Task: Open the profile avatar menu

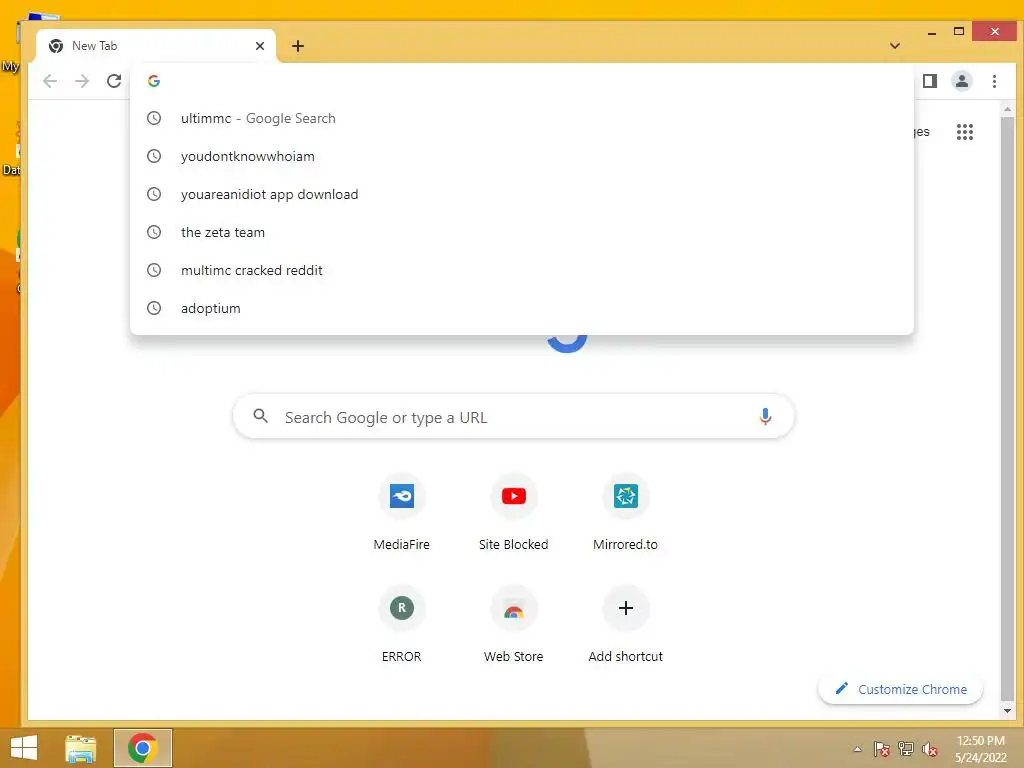Action: click(x=961, y=81)
